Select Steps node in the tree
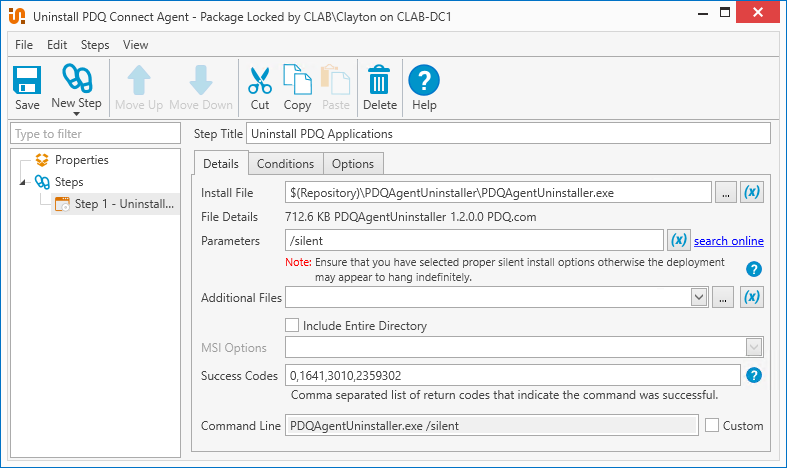787x468 pixels. point(69,182)
